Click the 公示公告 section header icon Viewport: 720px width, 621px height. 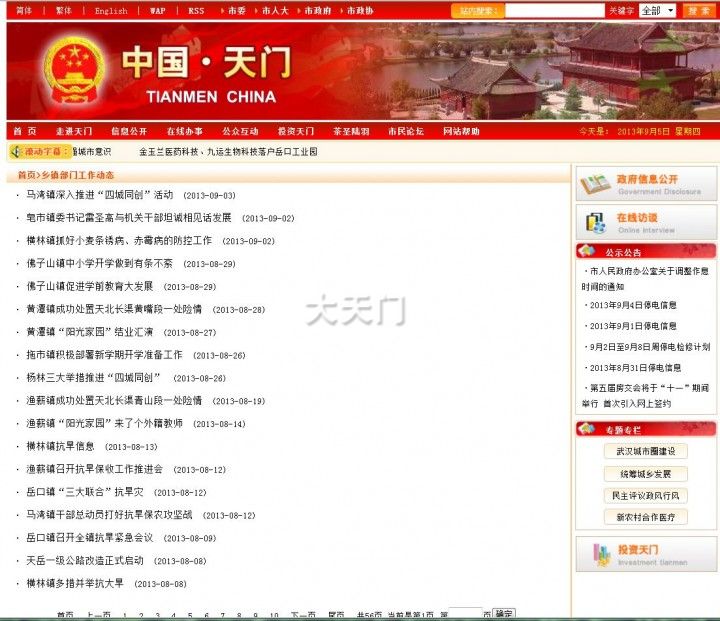[x=587, y=252]
